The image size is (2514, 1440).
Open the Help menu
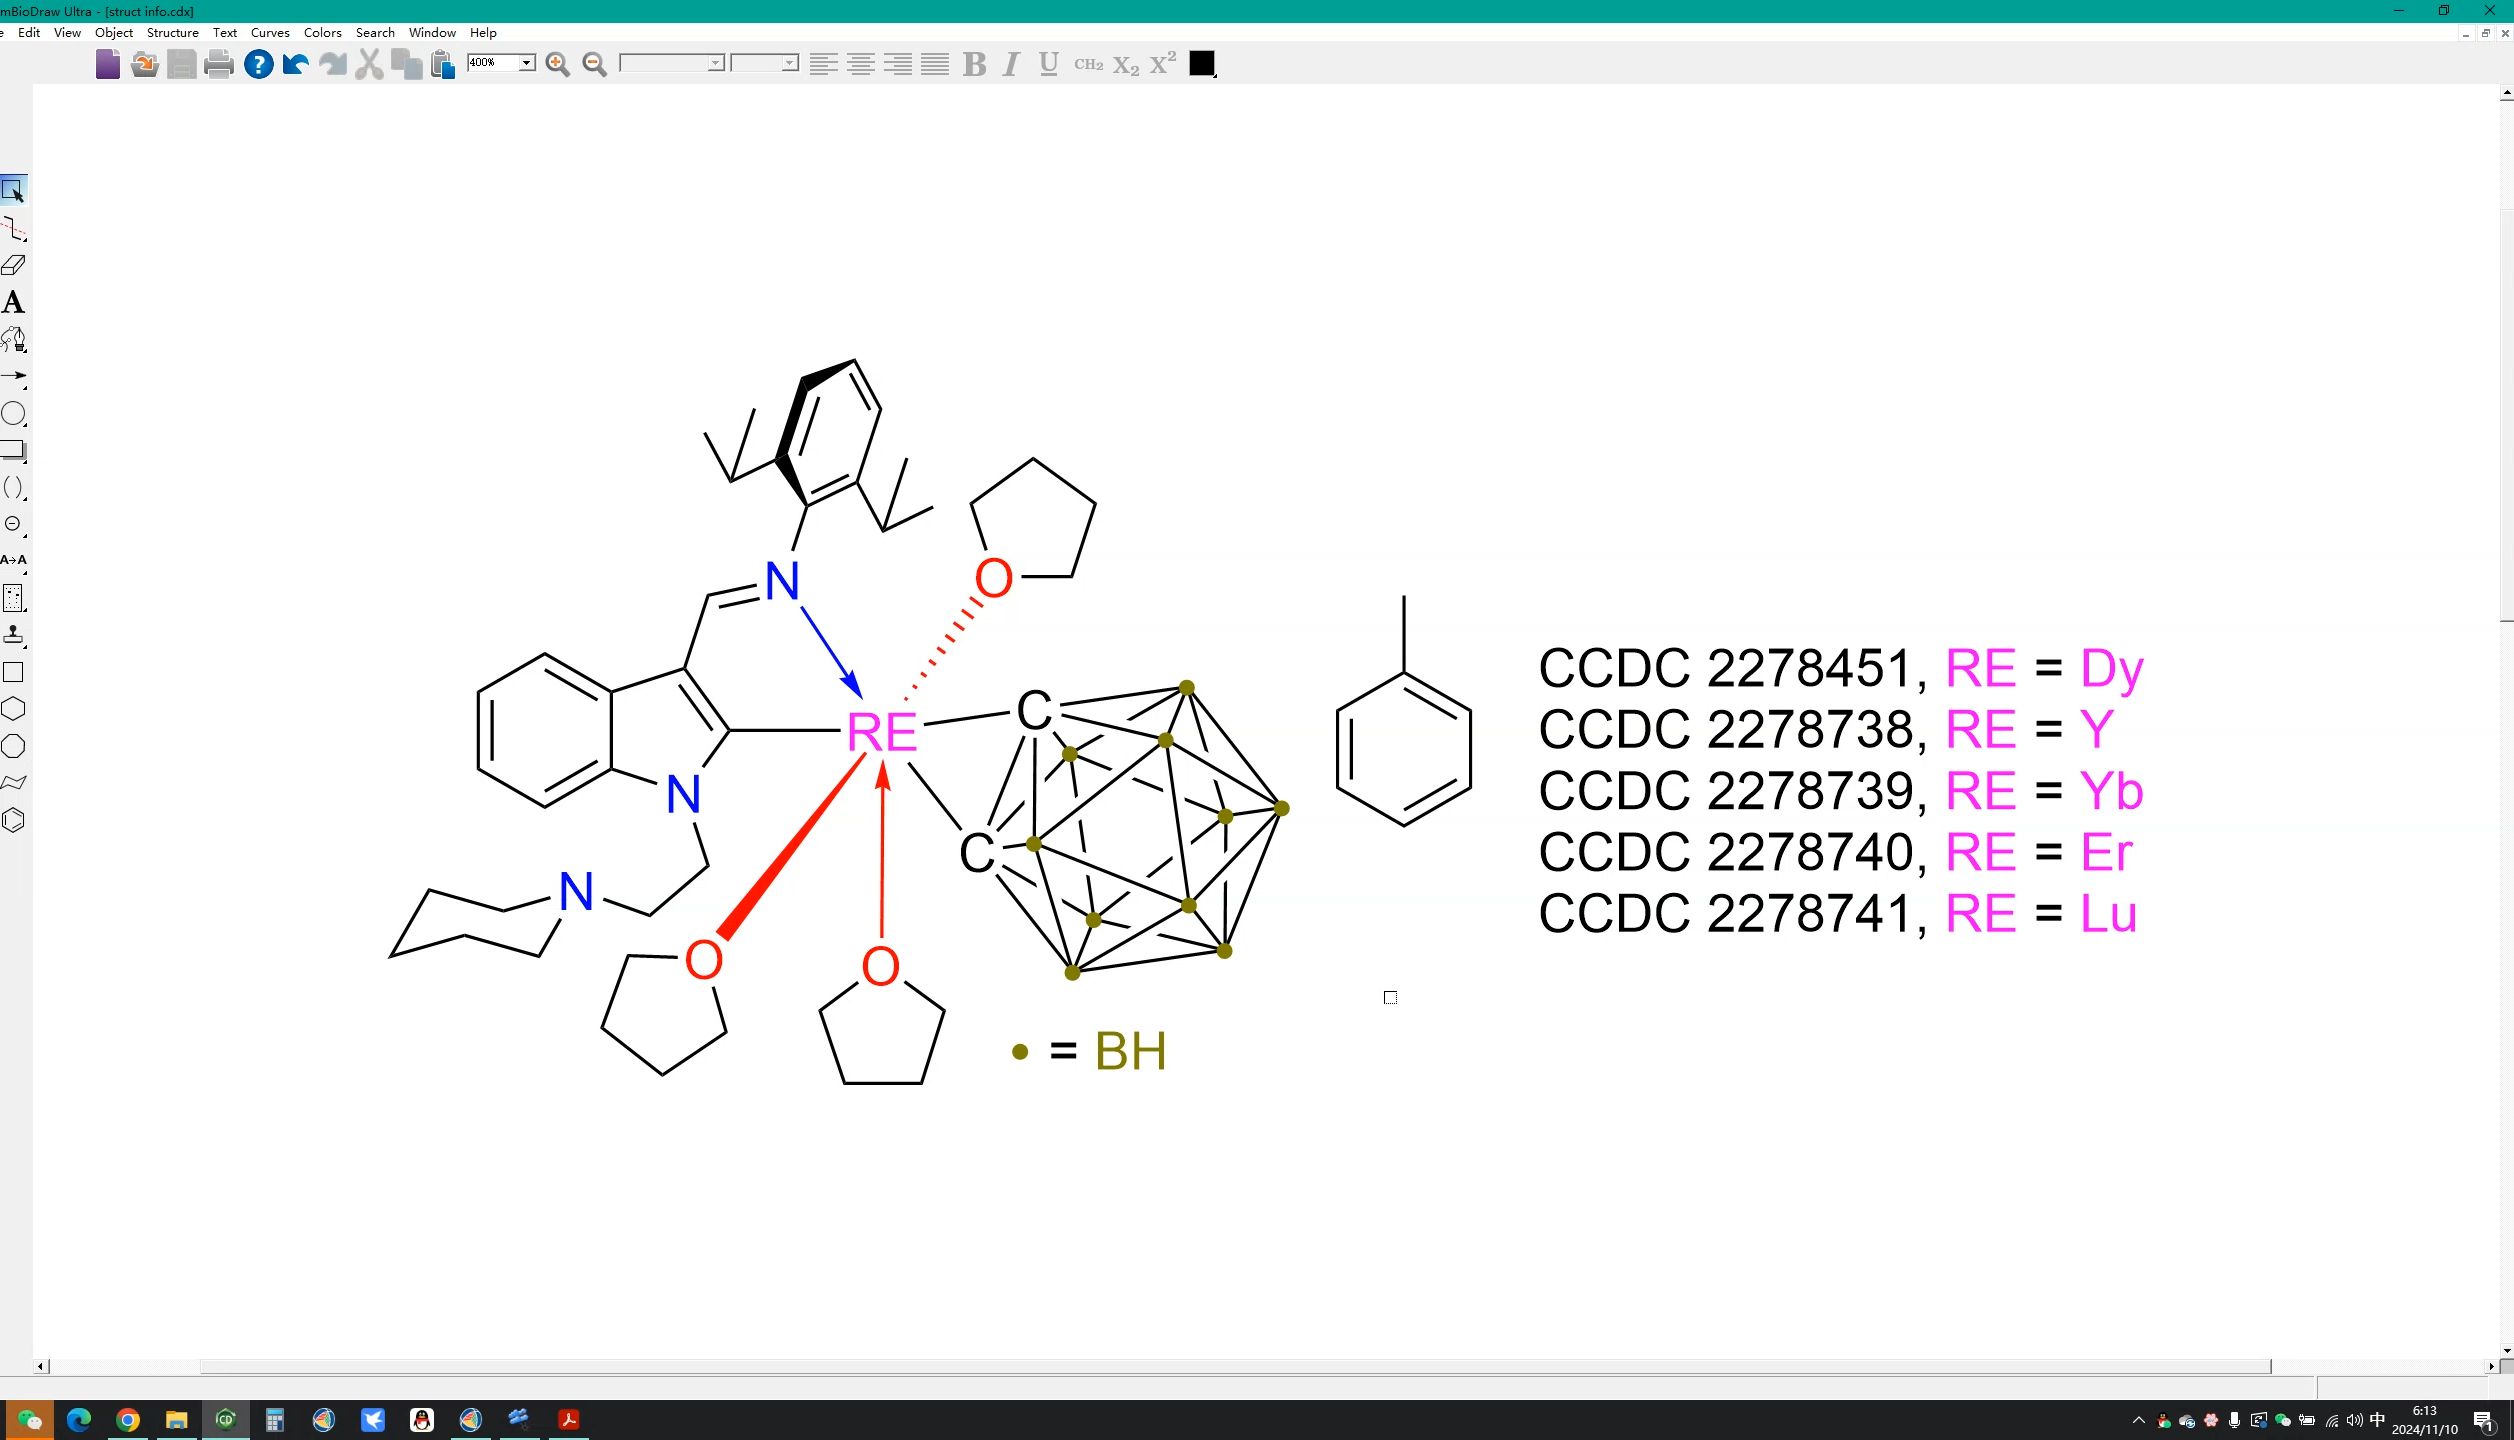click(483, 32)
